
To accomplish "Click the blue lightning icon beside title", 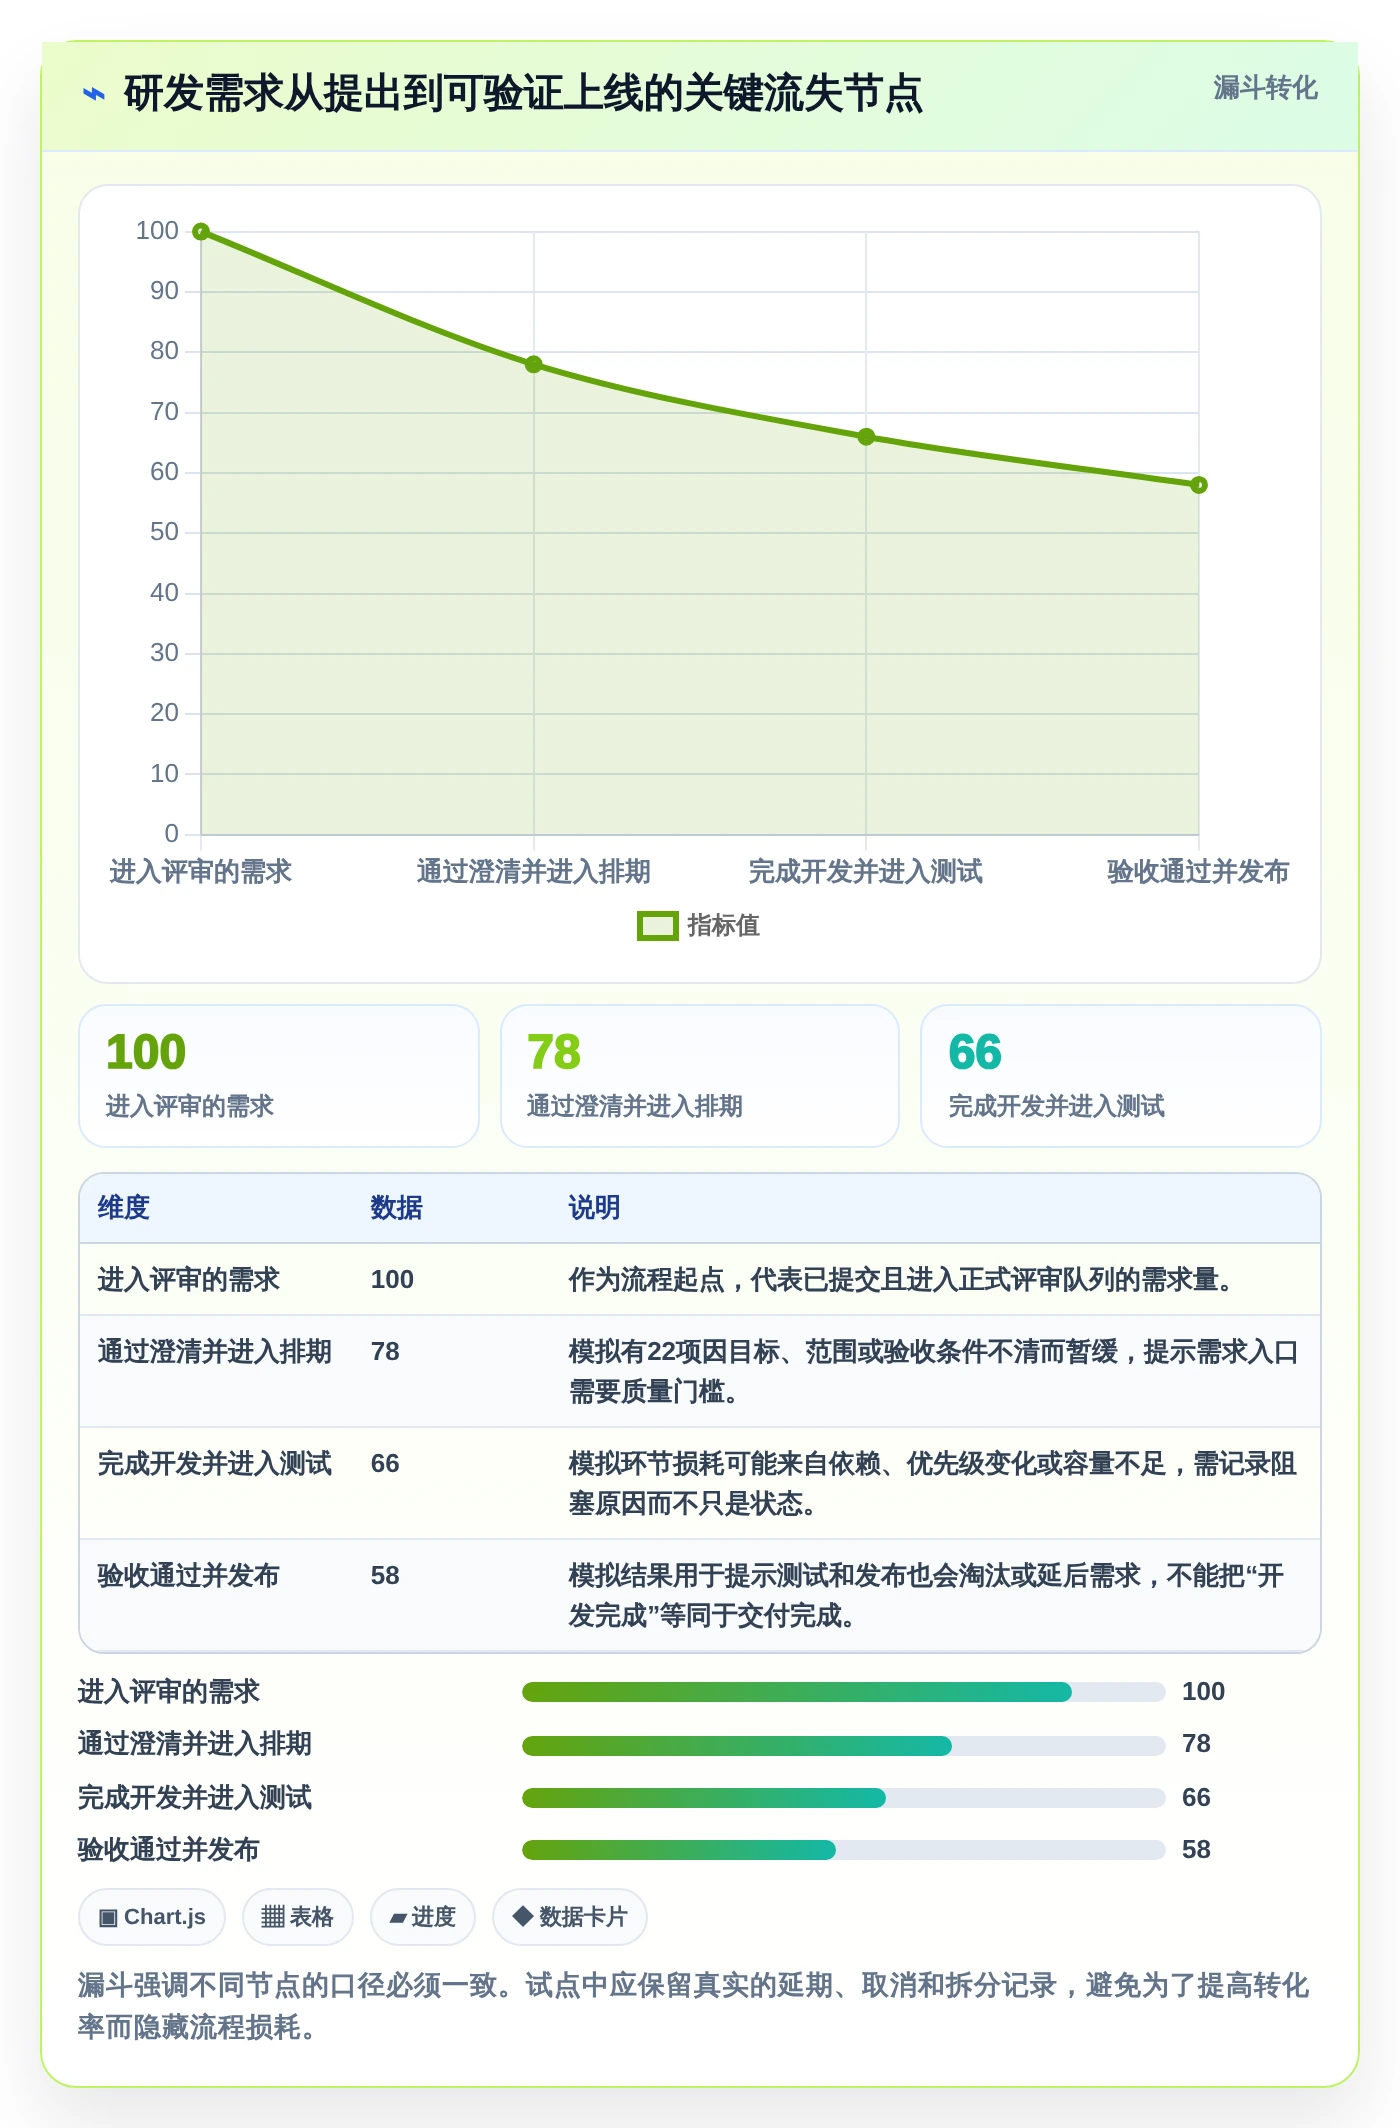I will 94,94.
